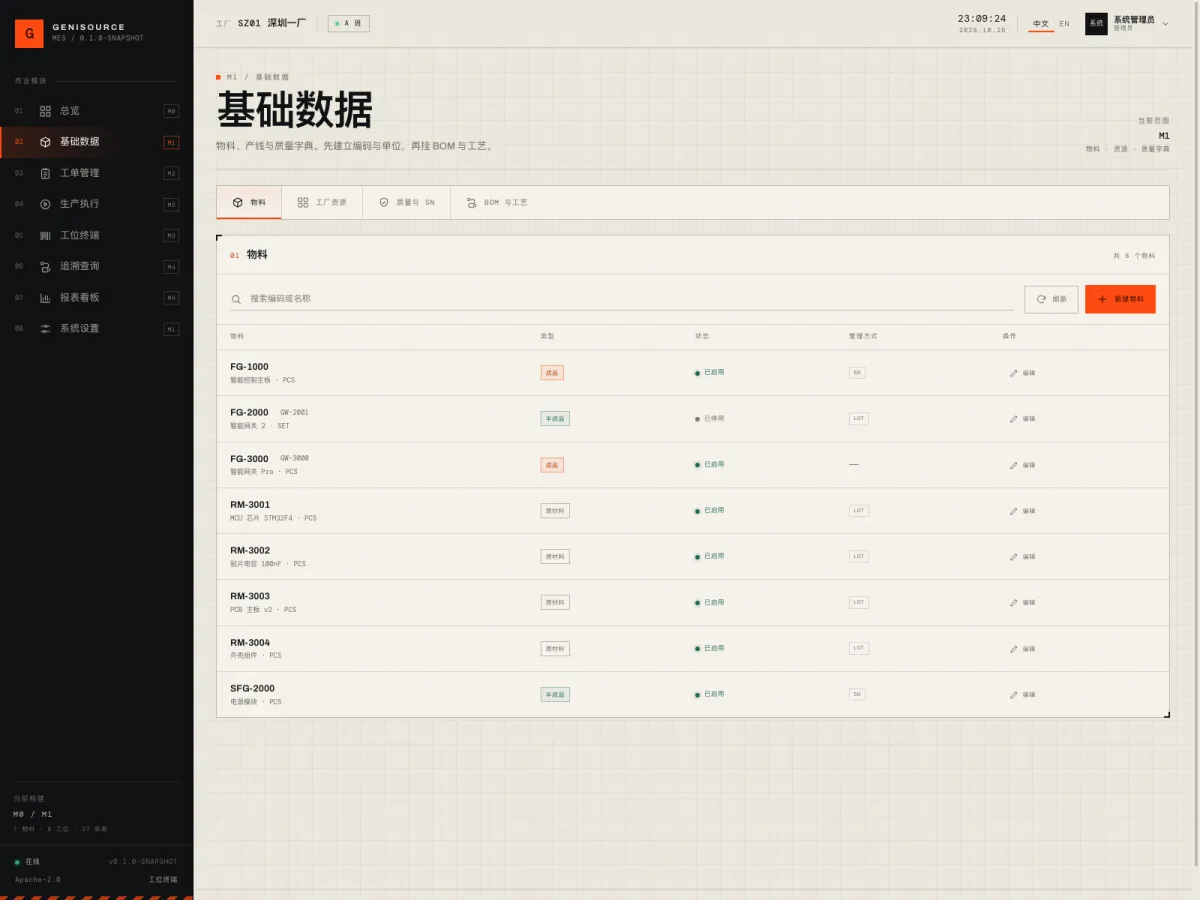Click the FG-1000 material code
The width and height of the screenshot is (1200, 900).
(249, 367)
